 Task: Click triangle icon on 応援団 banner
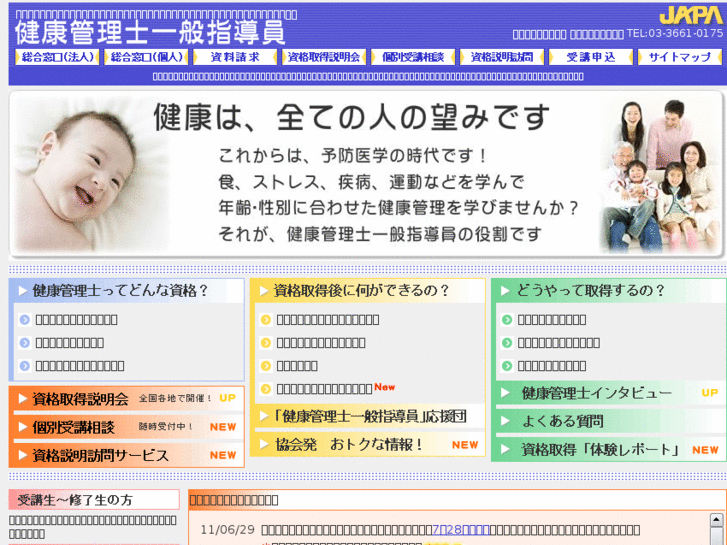coord(264,417)
